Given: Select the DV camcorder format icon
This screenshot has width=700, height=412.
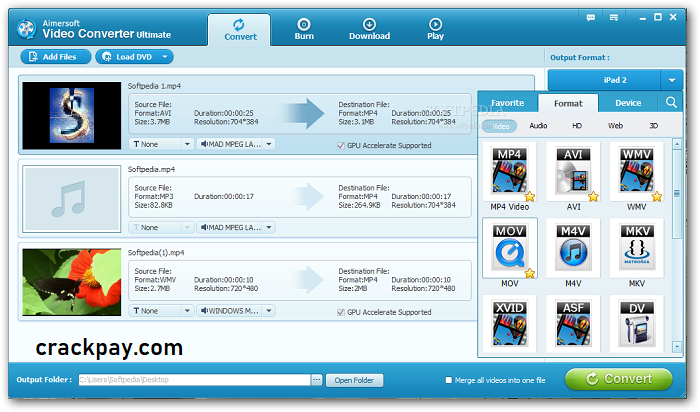Looking at the screenshot, I should [637, 325].
